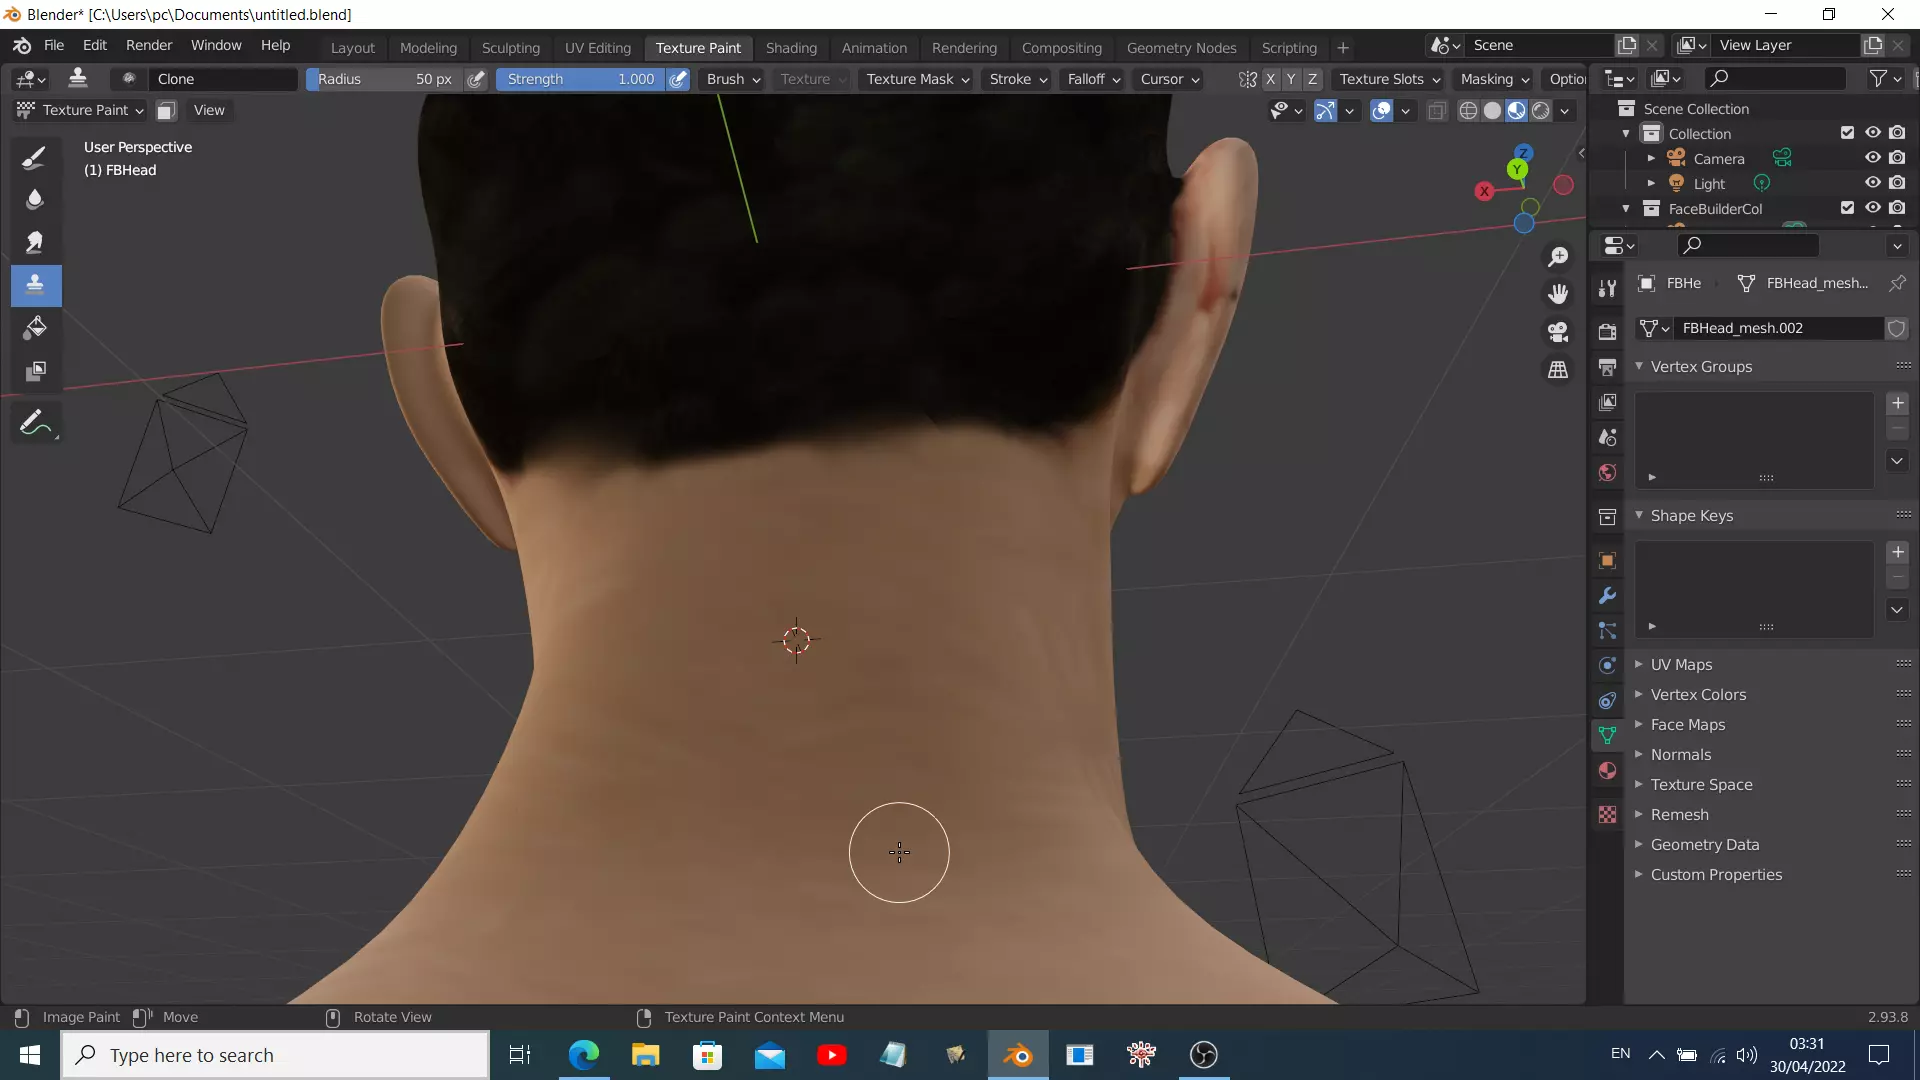The image size is (1920, 1080).
Task: Open the Falloff dropdown
Action: pos(1093,79)
